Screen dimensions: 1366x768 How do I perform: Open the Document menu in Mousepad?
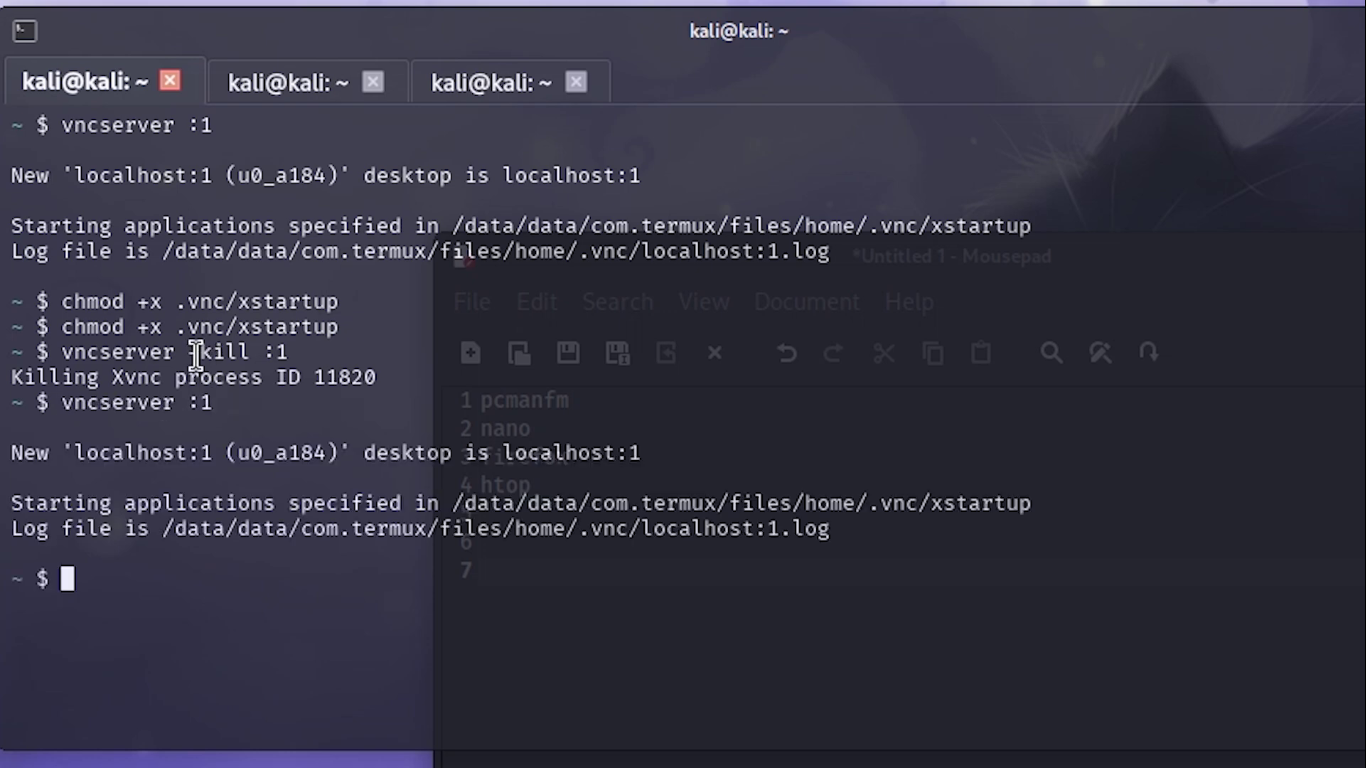point(806,302)
